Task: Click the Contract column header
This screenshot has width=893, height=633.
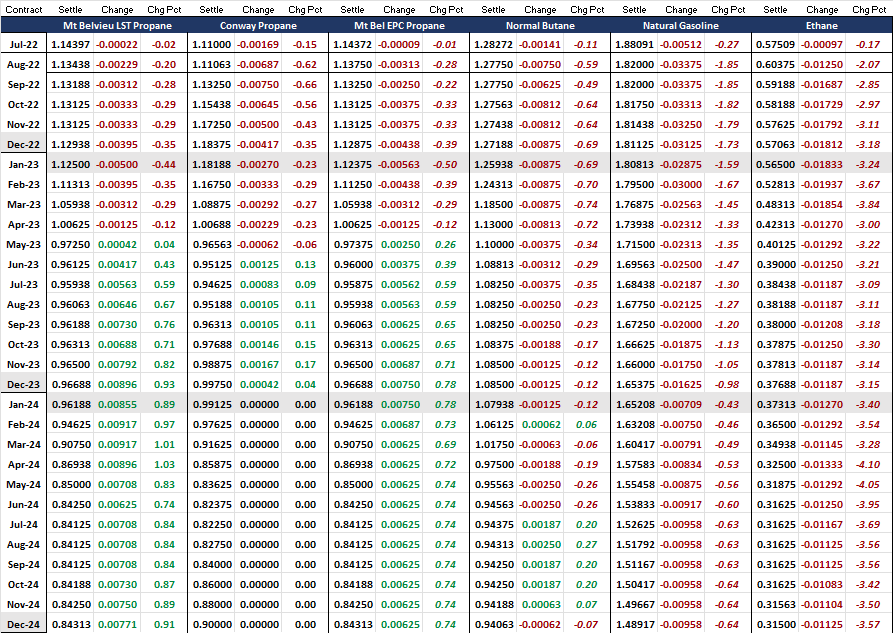Action: click(x=24, y=10)
